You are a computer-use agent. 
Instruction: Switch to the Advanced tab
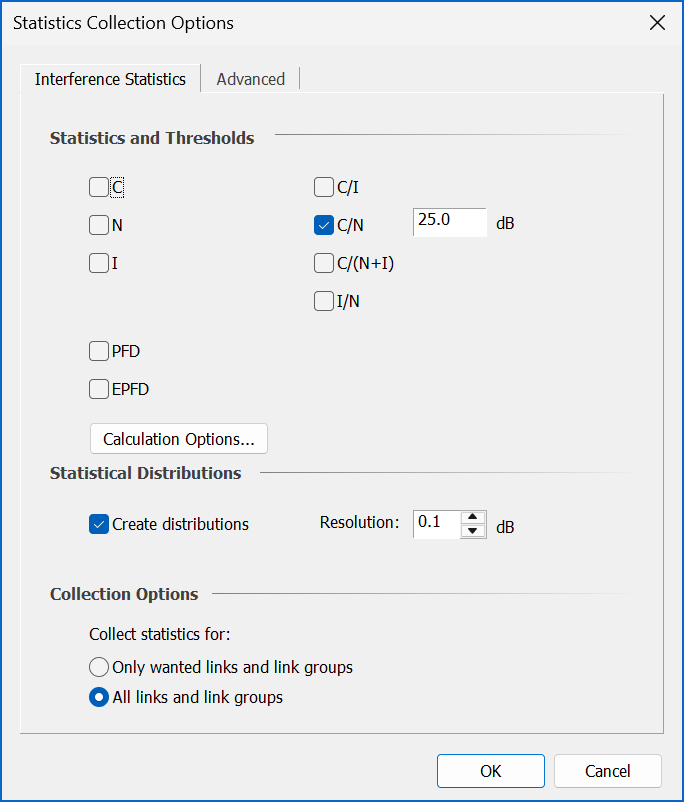pos(250,79)
